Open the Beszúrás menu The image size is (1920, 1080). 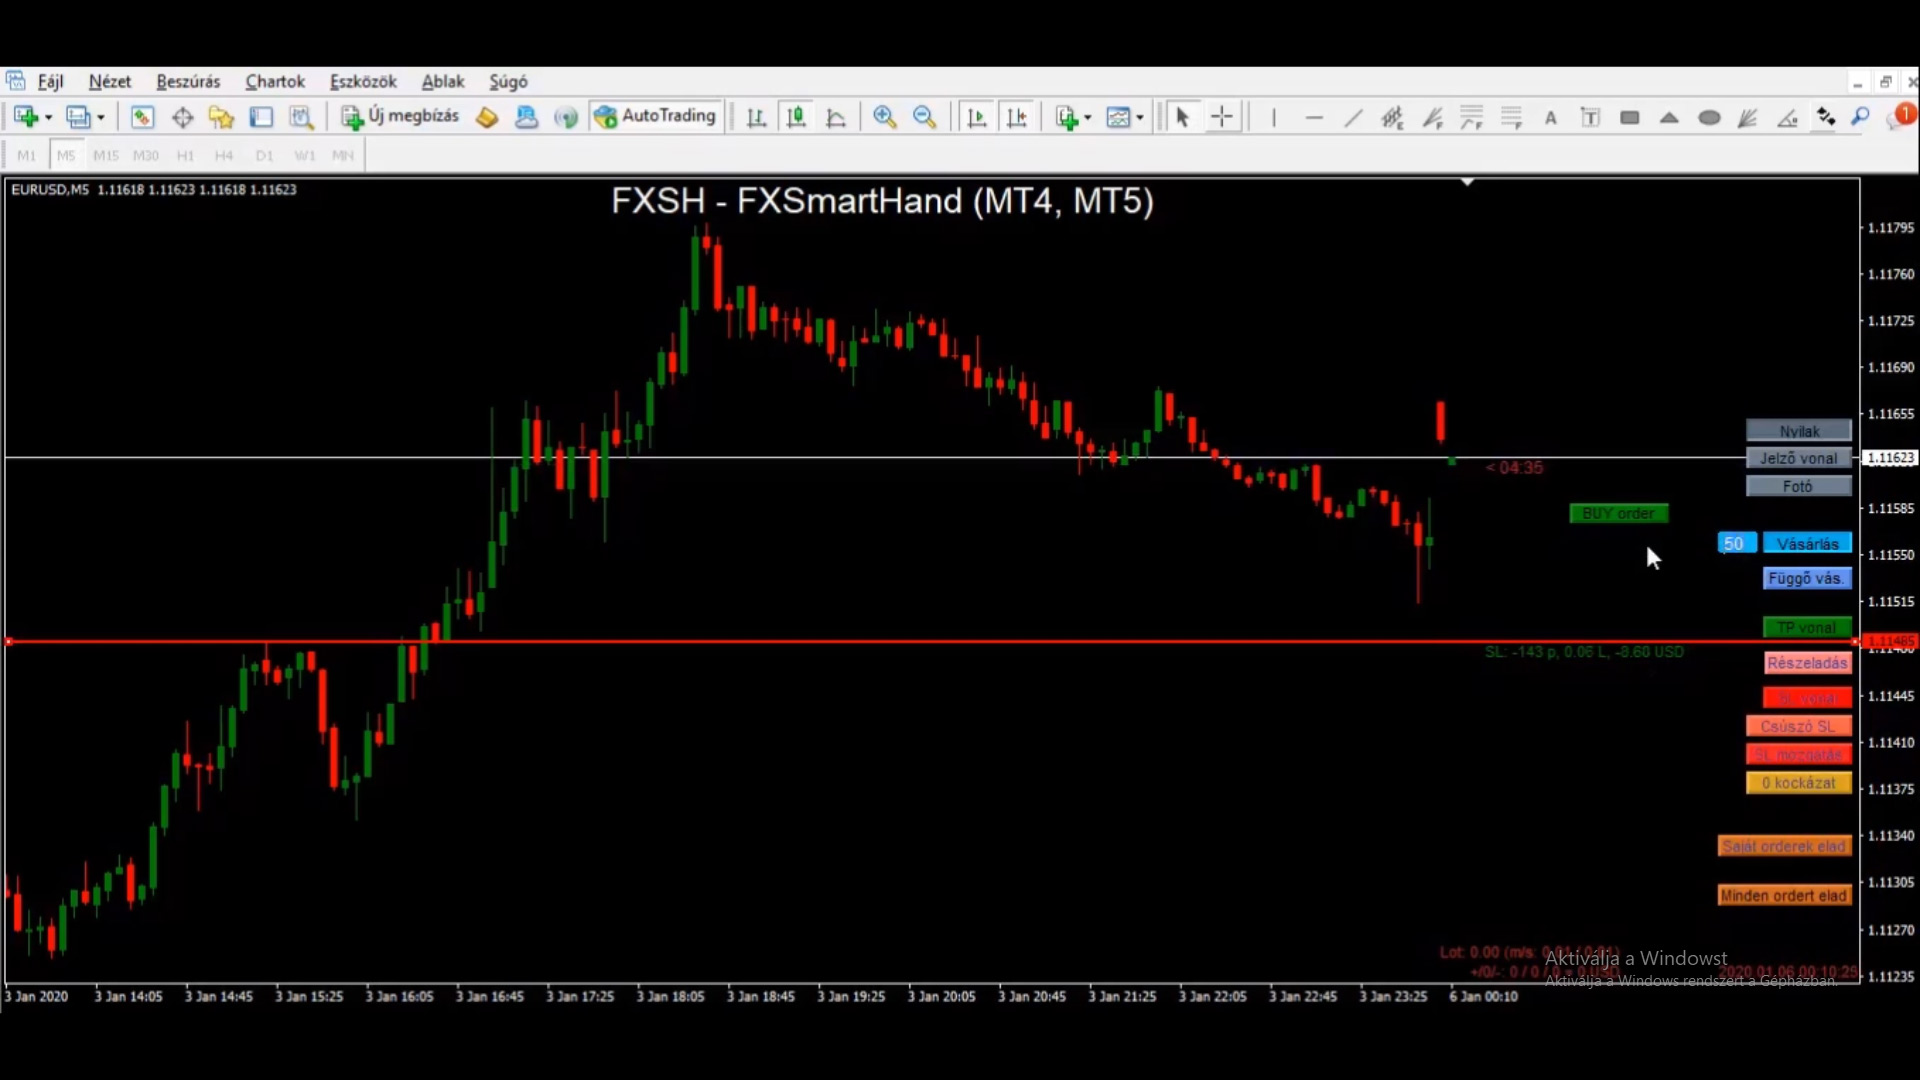pyautogui.click(x=188, y=82)
